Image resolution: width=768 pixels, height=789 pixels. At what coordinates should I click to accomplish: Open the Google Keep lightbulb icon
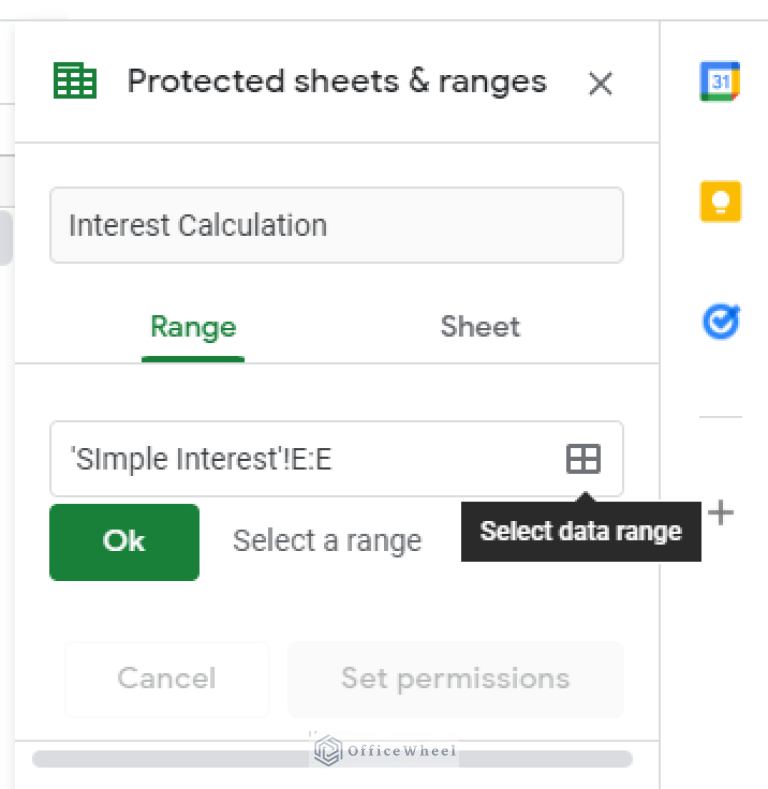point(720,201)
